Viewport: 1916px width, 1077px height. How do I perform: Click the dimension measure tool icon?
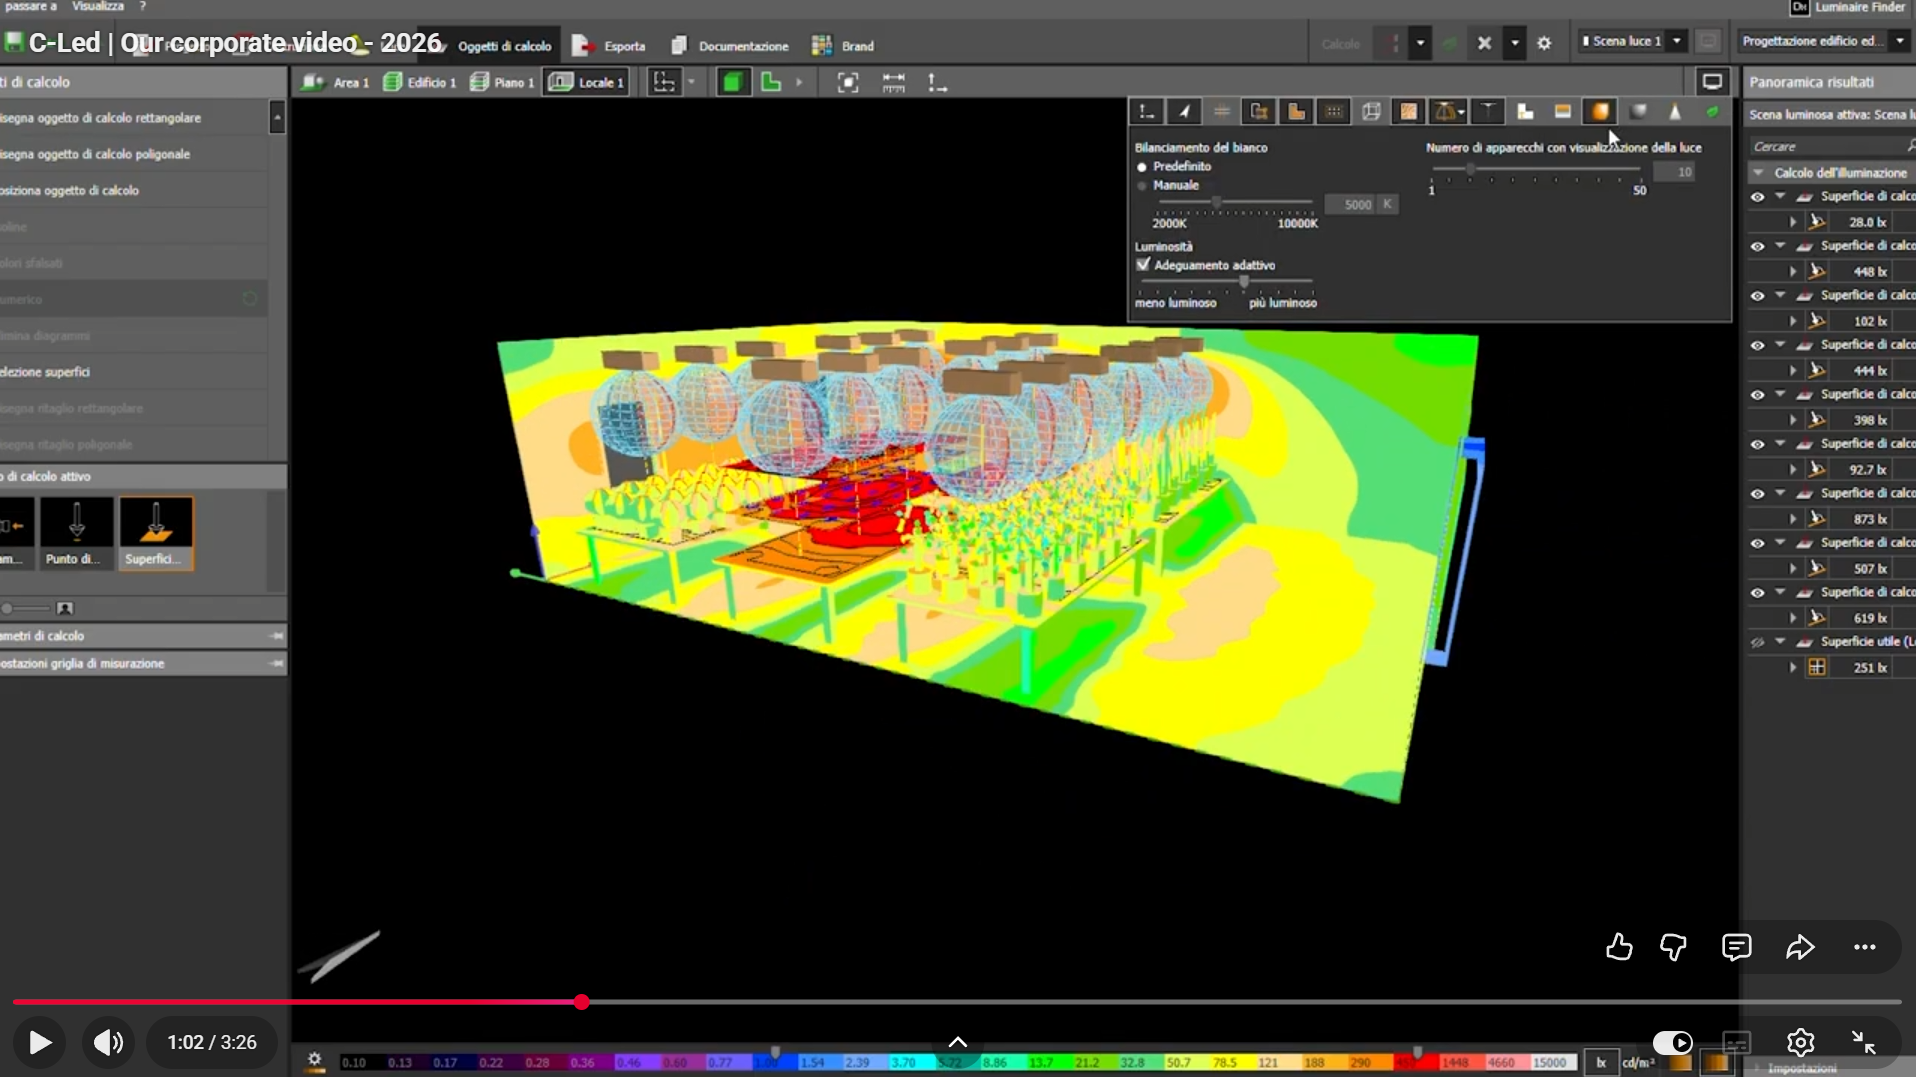coord(893,83)
